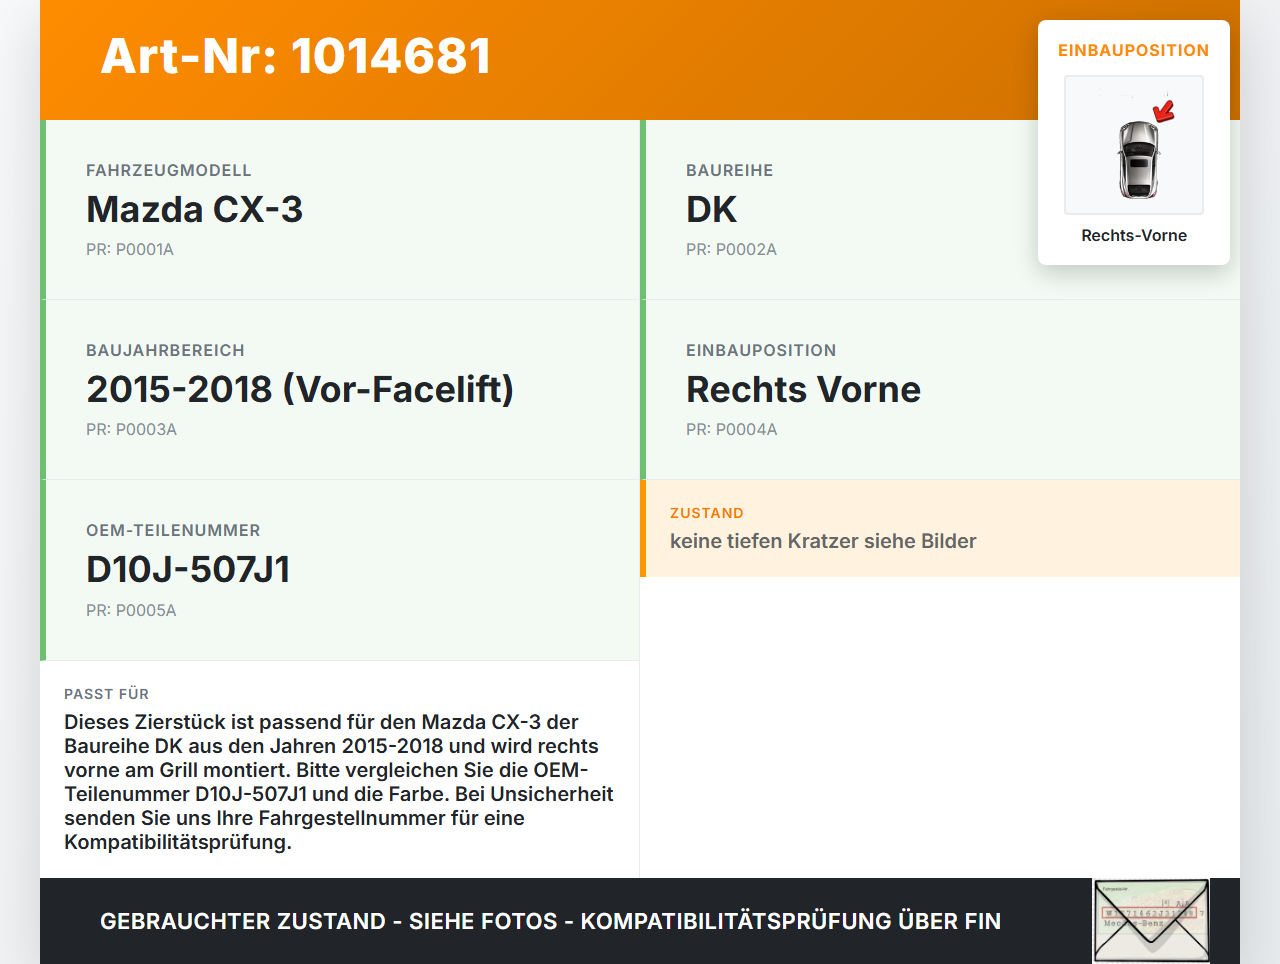The image size is (1280, 964).
Task: Select the Mazda CX-3 model value
Action: click(x=194, y=209)
